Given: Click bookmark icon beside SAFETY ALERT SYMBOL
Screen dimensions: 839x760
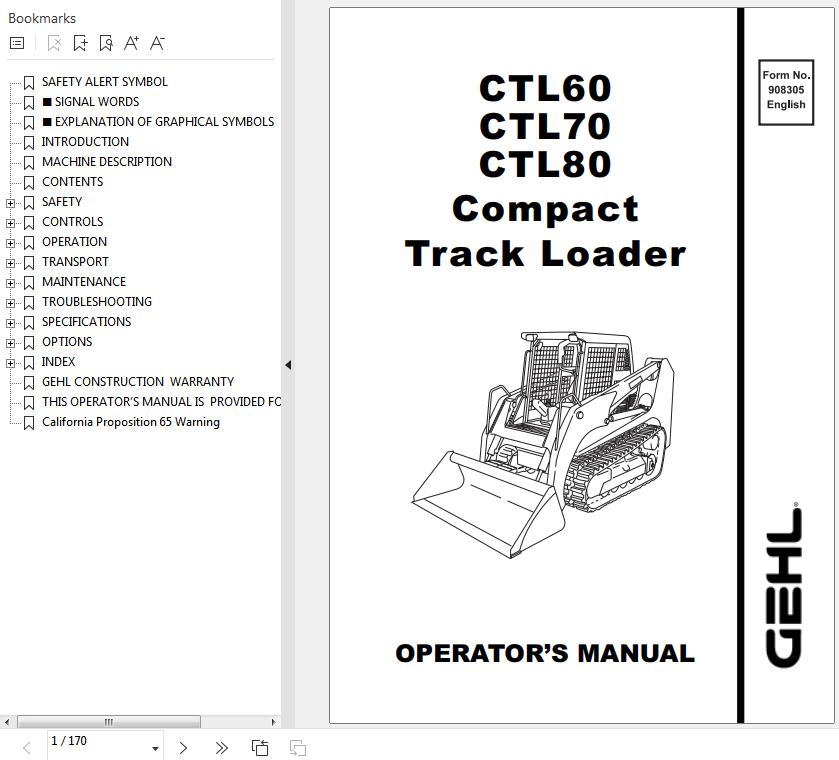Looking at the screenshot, I should (x=29, y=82).
